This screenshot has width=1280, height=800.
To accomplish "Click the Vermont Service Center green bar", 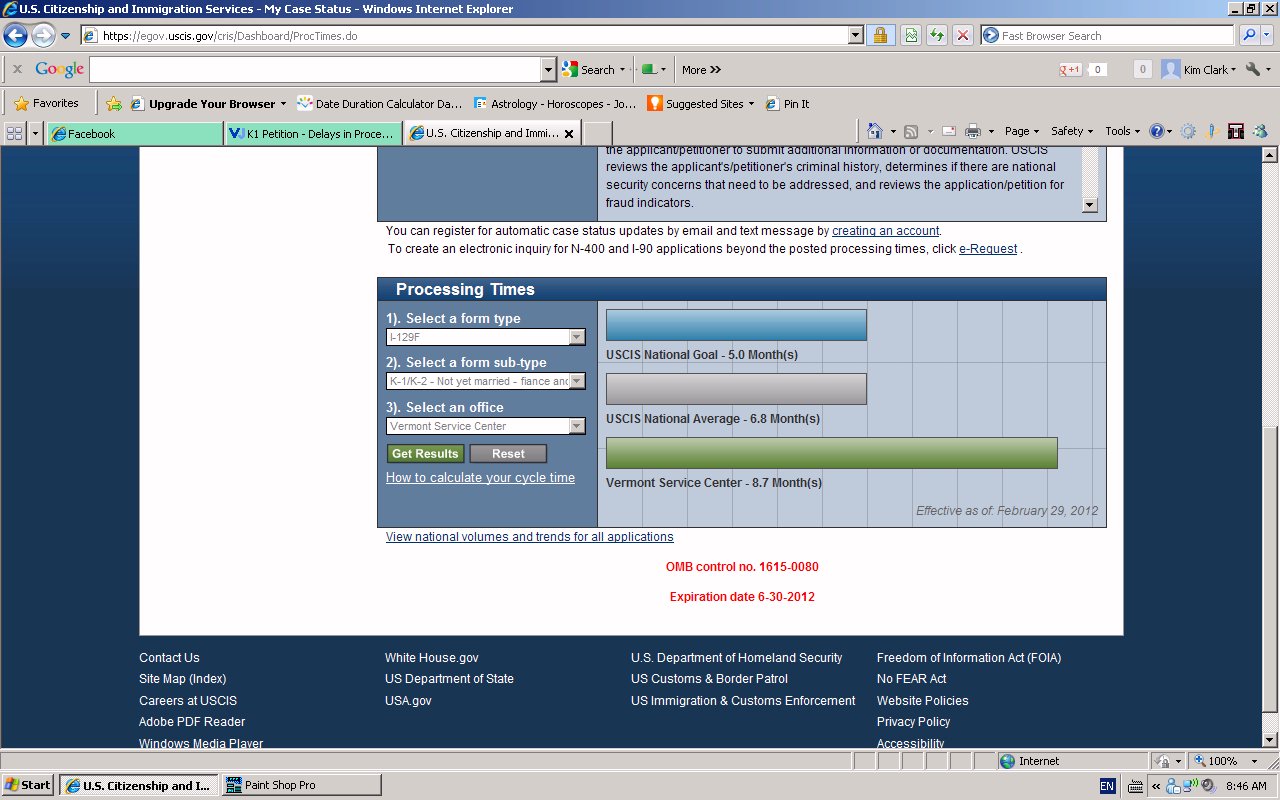I will coord(832,453).
